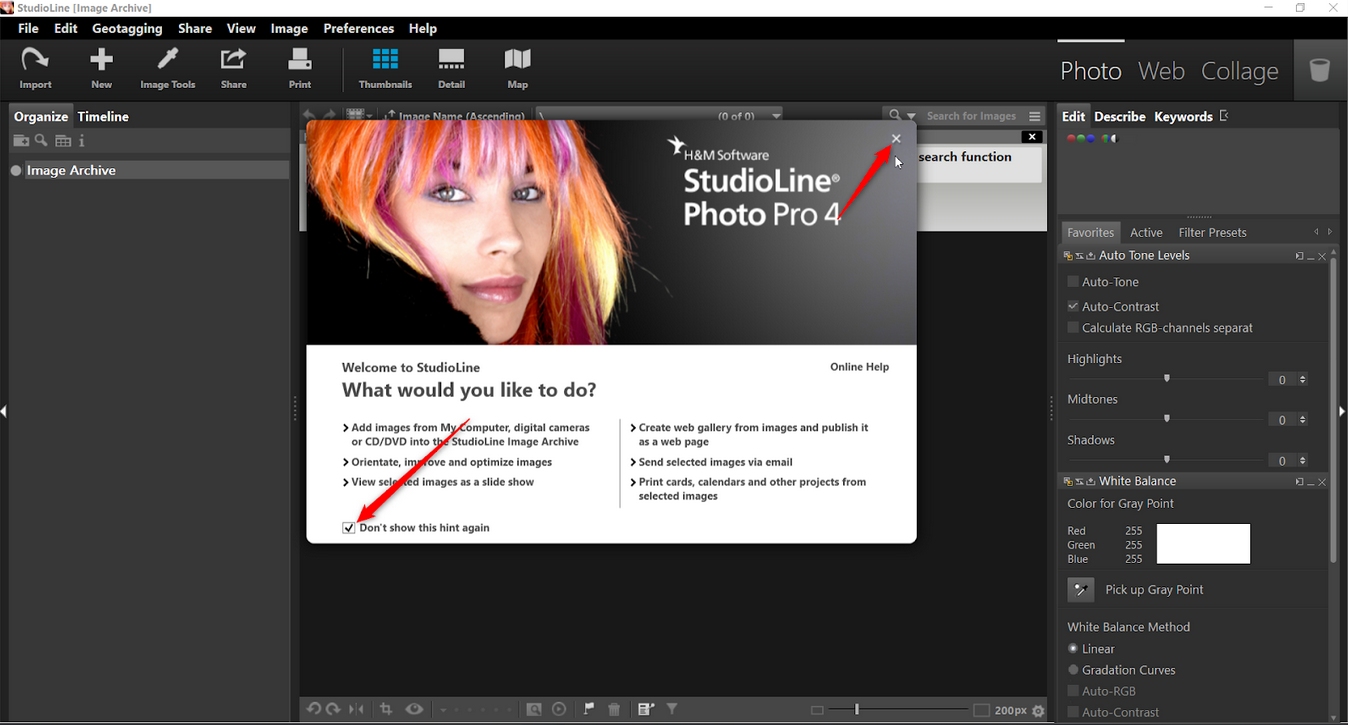
Task: Click the magnifier icon in Organize panel
Action: coord(41,141)
